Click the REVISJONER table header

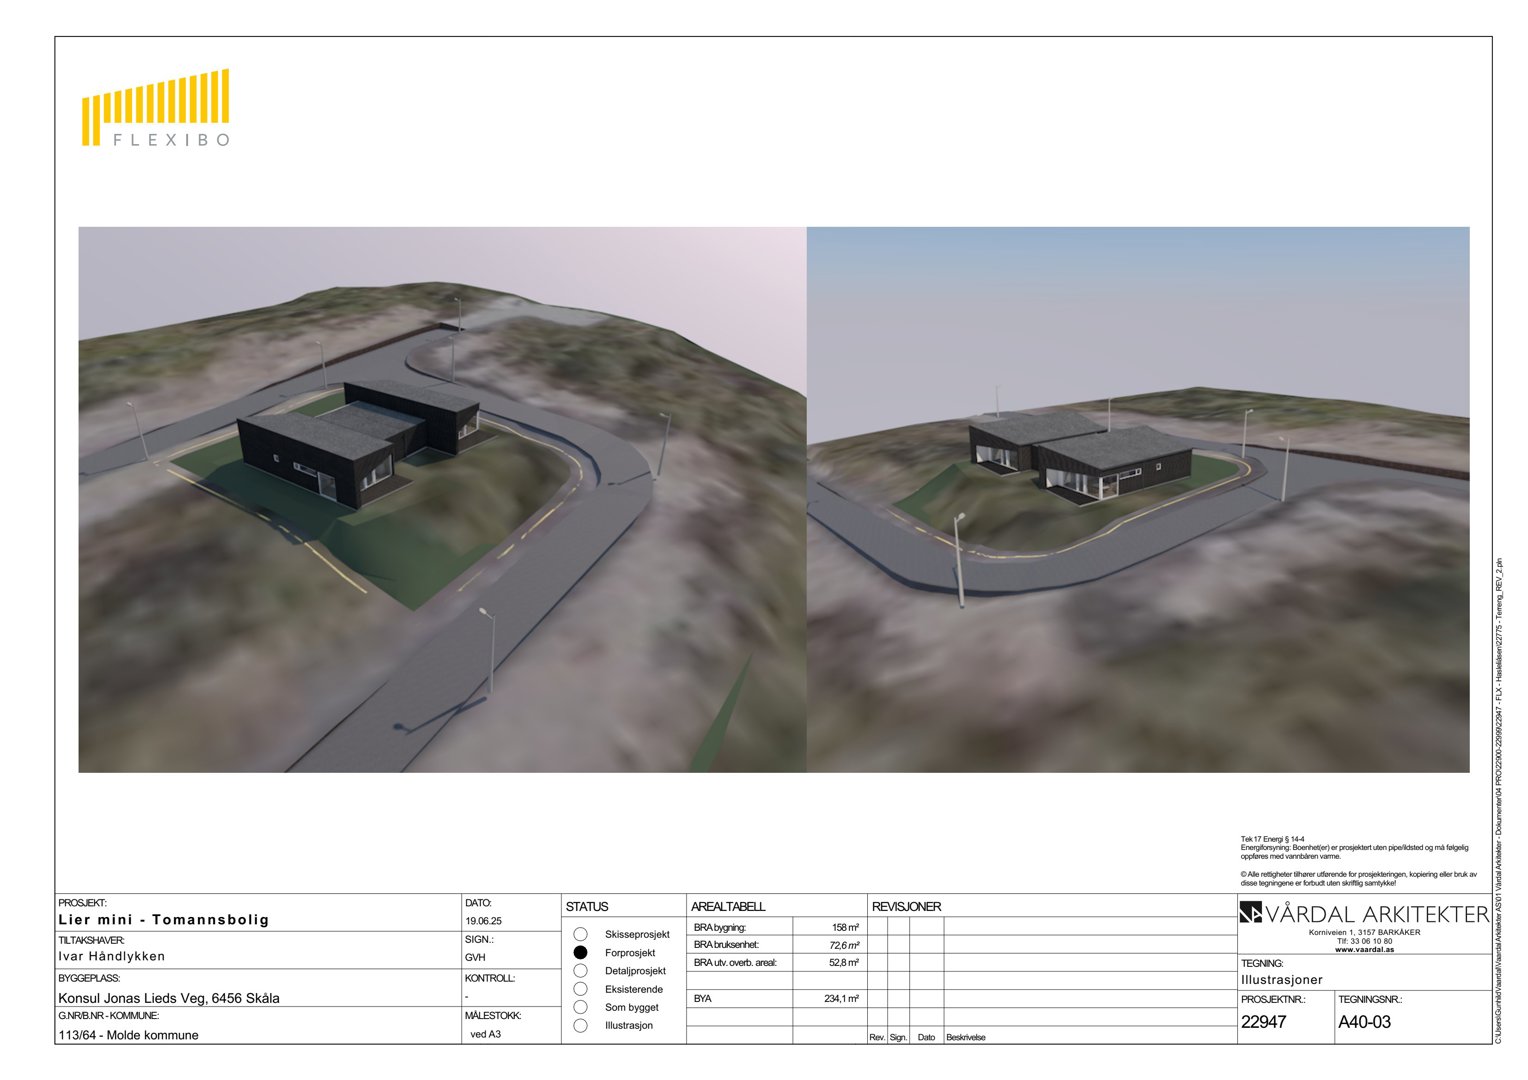(x=905, y=907)
